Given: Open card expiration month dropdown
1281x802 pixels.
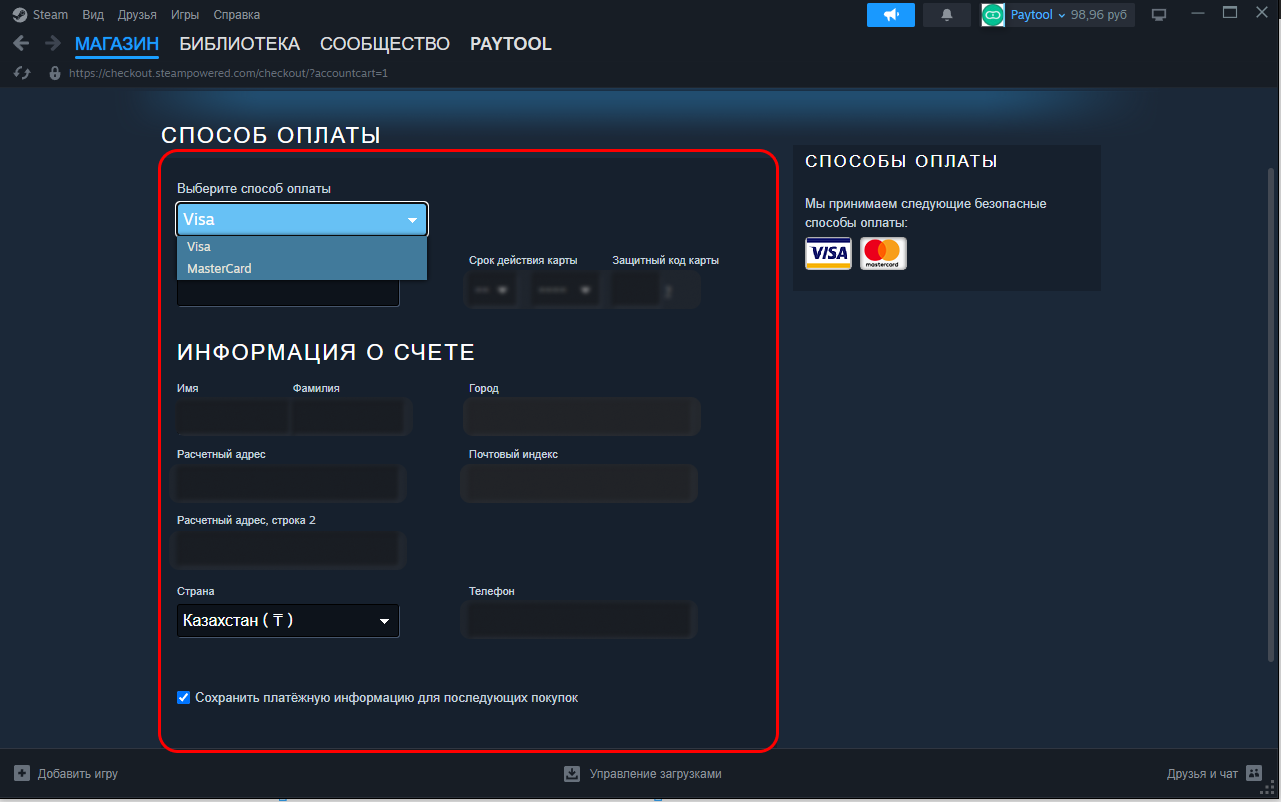Looking at the screenshot, I should point(491,290).
